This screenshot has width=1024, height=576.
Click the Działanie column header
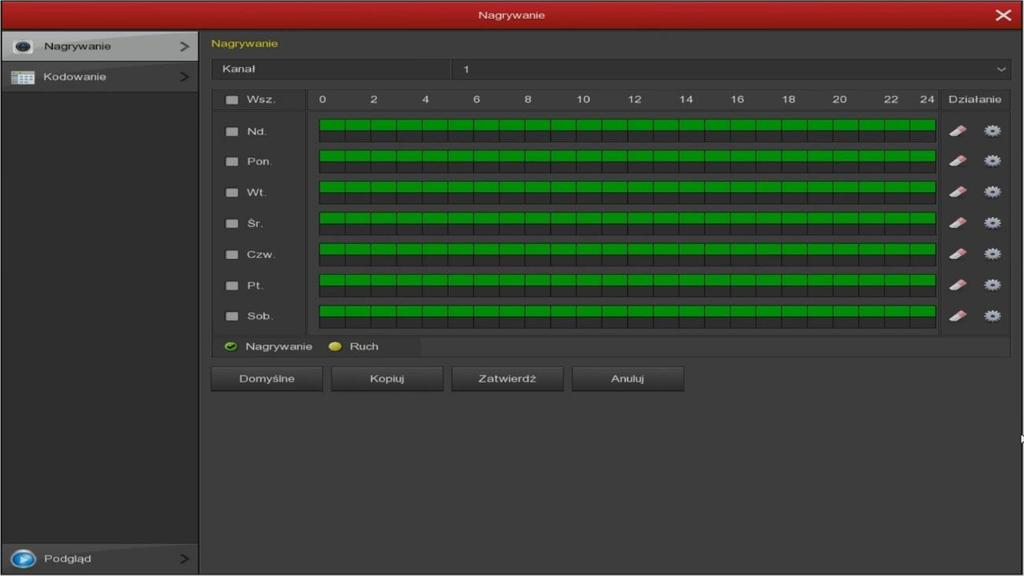974,99
